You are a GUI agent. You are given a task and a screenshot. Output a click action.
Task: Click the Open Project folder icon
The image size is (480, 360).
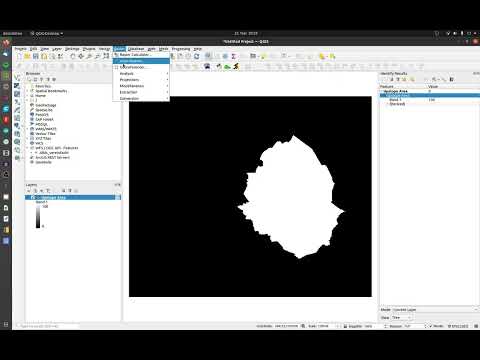(27, 57)
